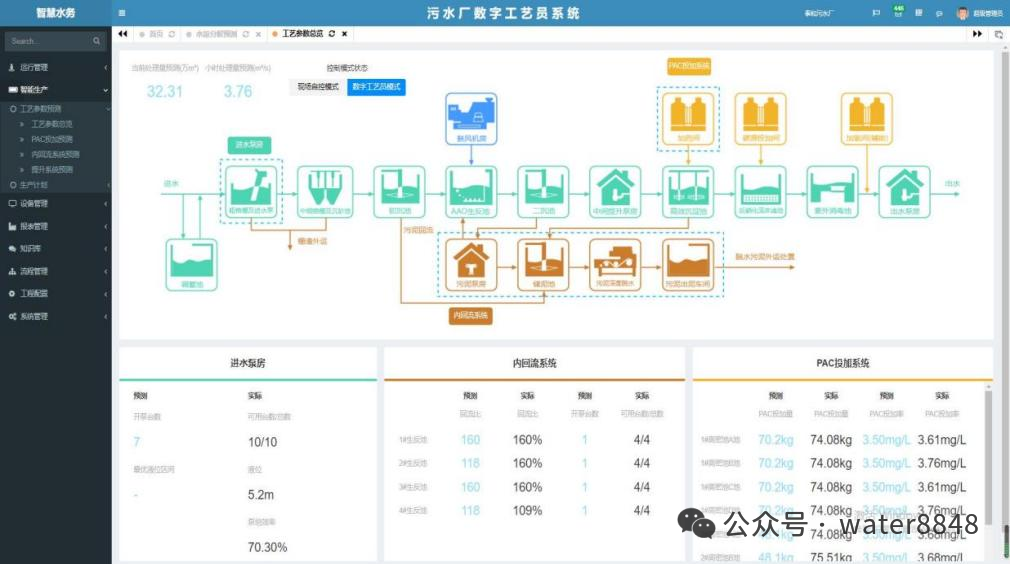Focus the sidebar Search input field
This screenshot has width=1010, height=564.
coord(49,41)
